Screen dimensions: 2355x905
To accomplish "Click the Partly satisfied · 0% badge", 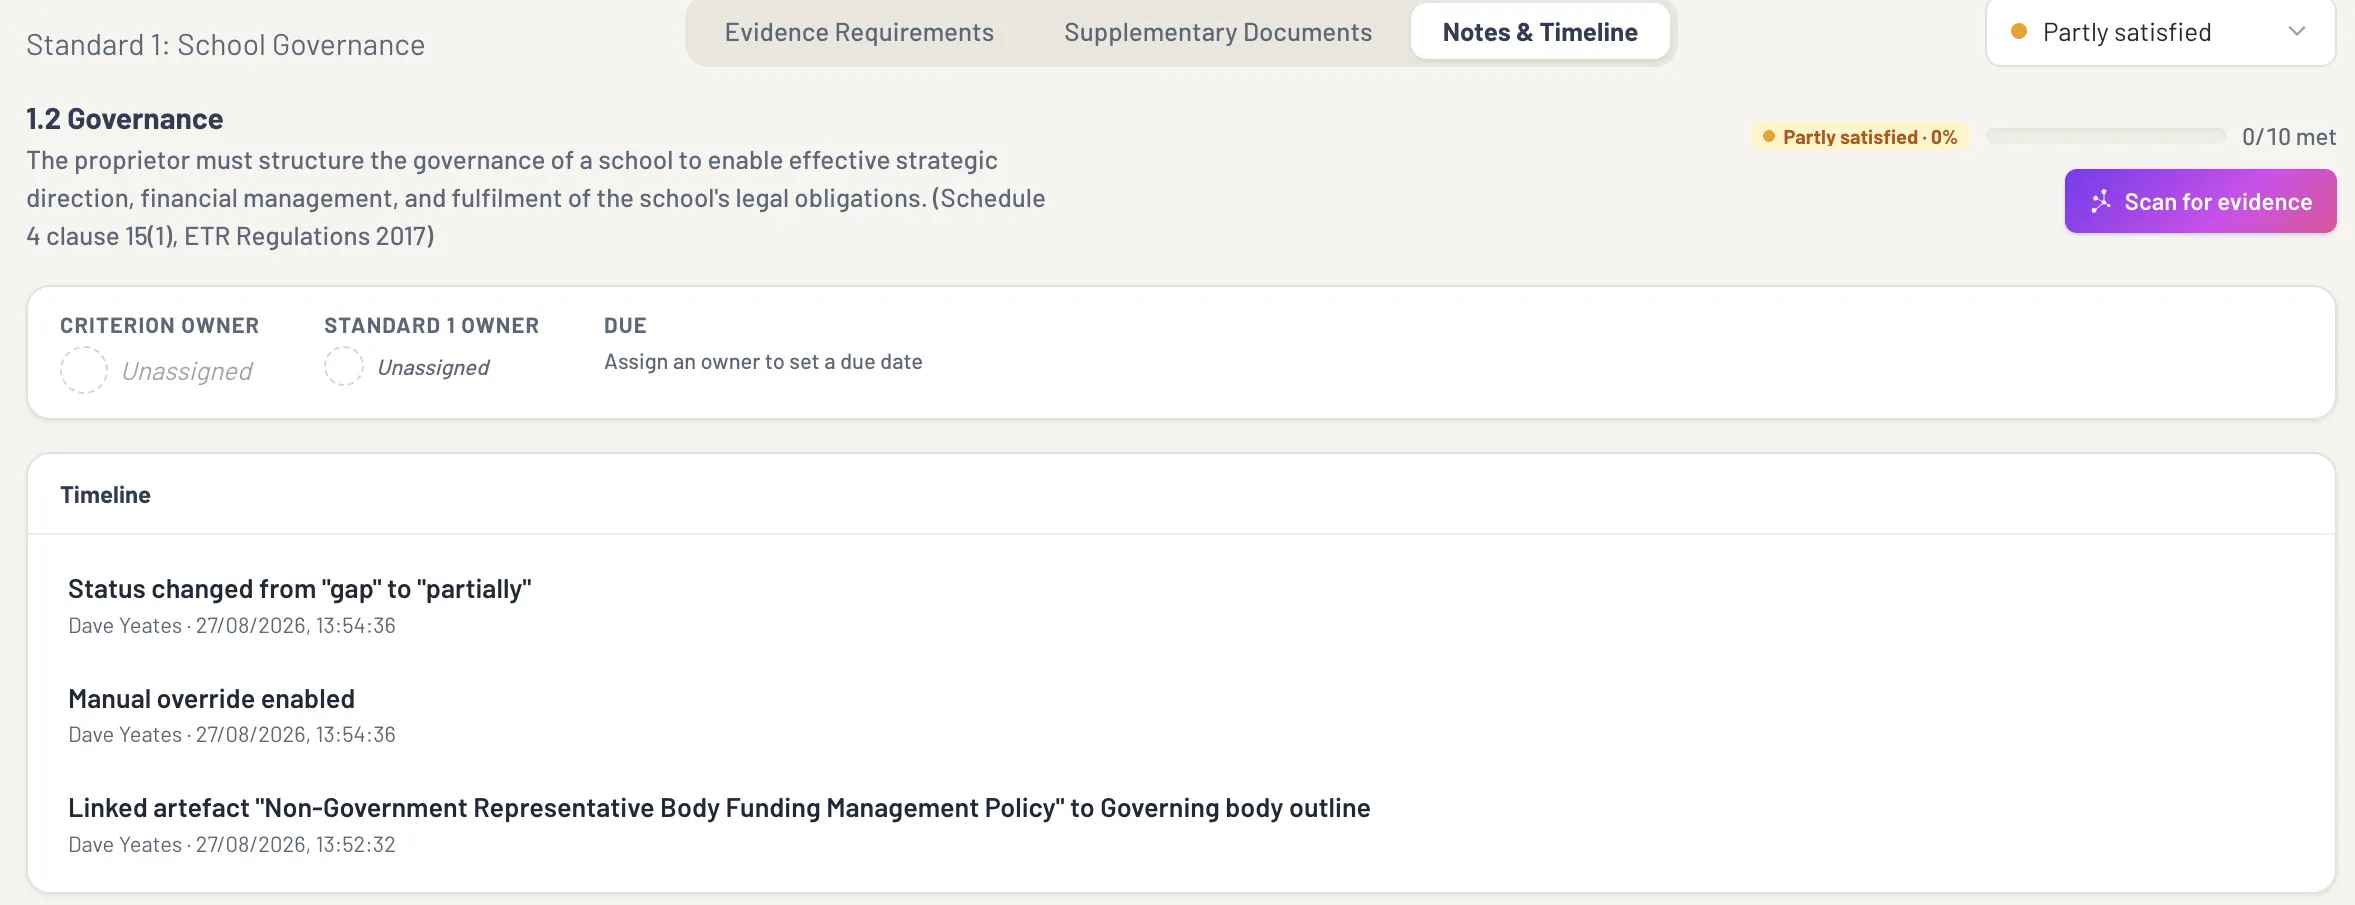I will click(1860, 137).
